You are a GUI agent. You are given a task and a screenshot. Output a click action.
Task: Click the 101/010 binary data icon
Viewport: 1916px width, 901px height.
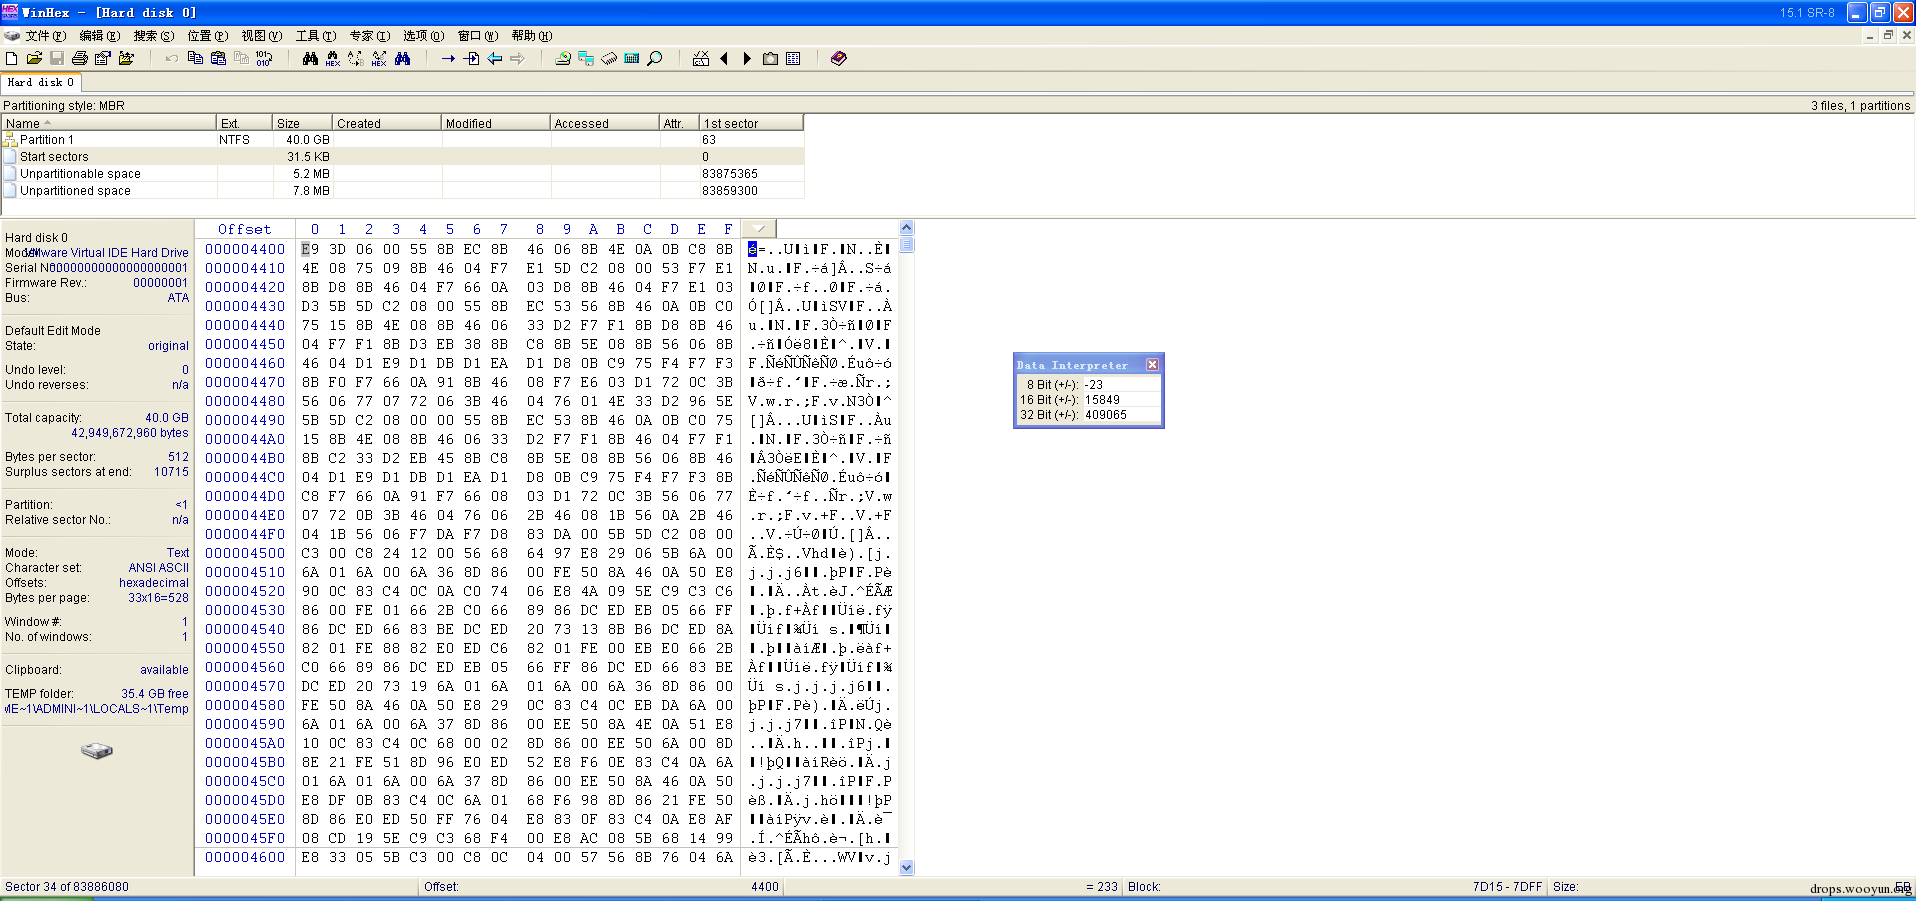[264, 59]
